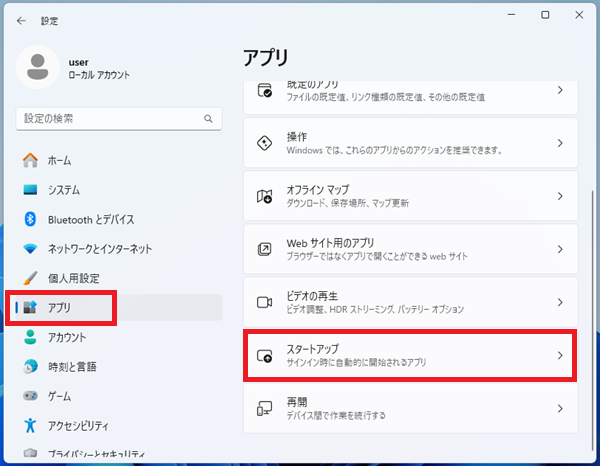This screenshot has height=466, width=600.
Task: Click the network Wi-Fi icon
Action: click(x=30, y=249)
